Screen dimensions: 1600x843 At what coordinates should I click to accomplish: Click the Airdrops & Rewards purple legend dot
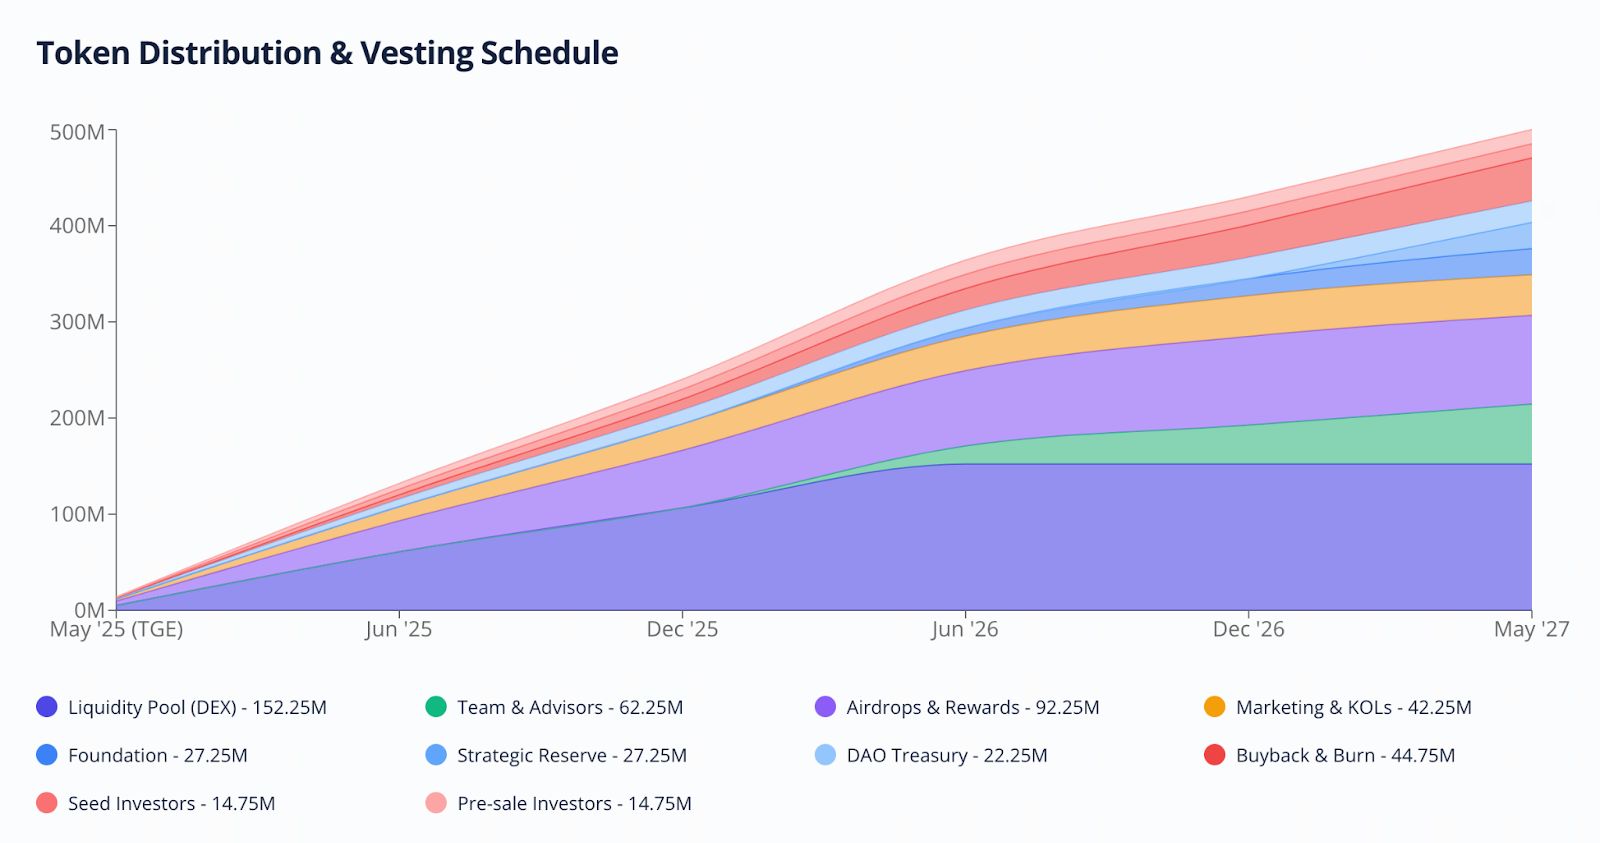tap(825, 707)
